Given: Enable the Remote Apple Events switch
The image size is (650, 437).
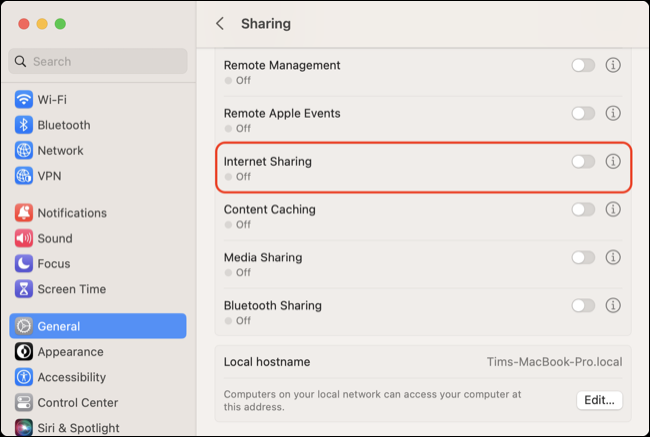Looking at the screenshot, I should pos(582,113).
